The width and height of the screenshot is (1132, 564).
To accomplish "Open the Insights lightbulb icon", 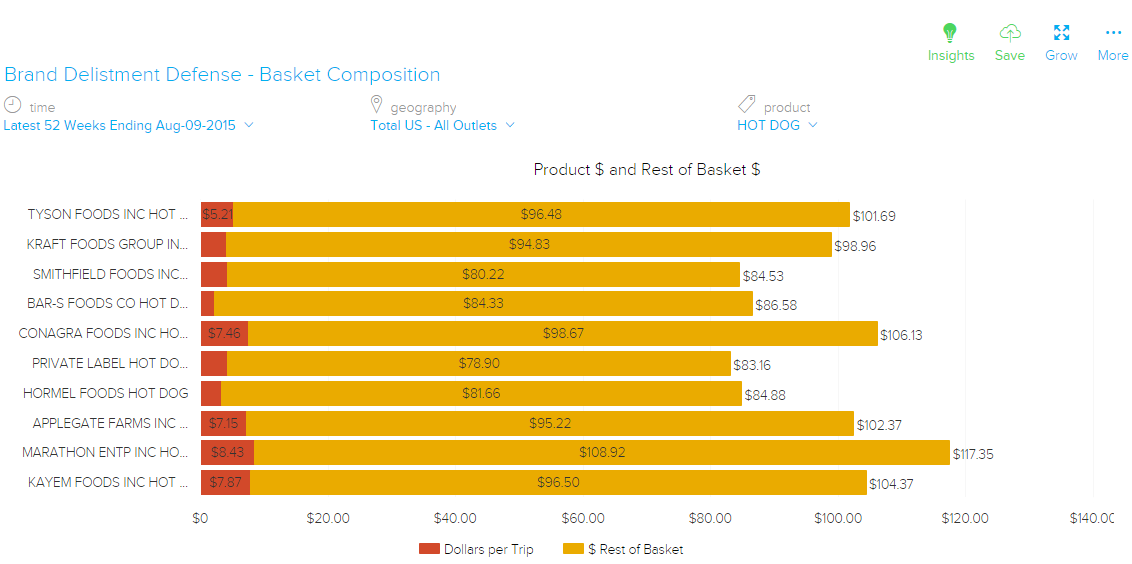I will (950, 33).
